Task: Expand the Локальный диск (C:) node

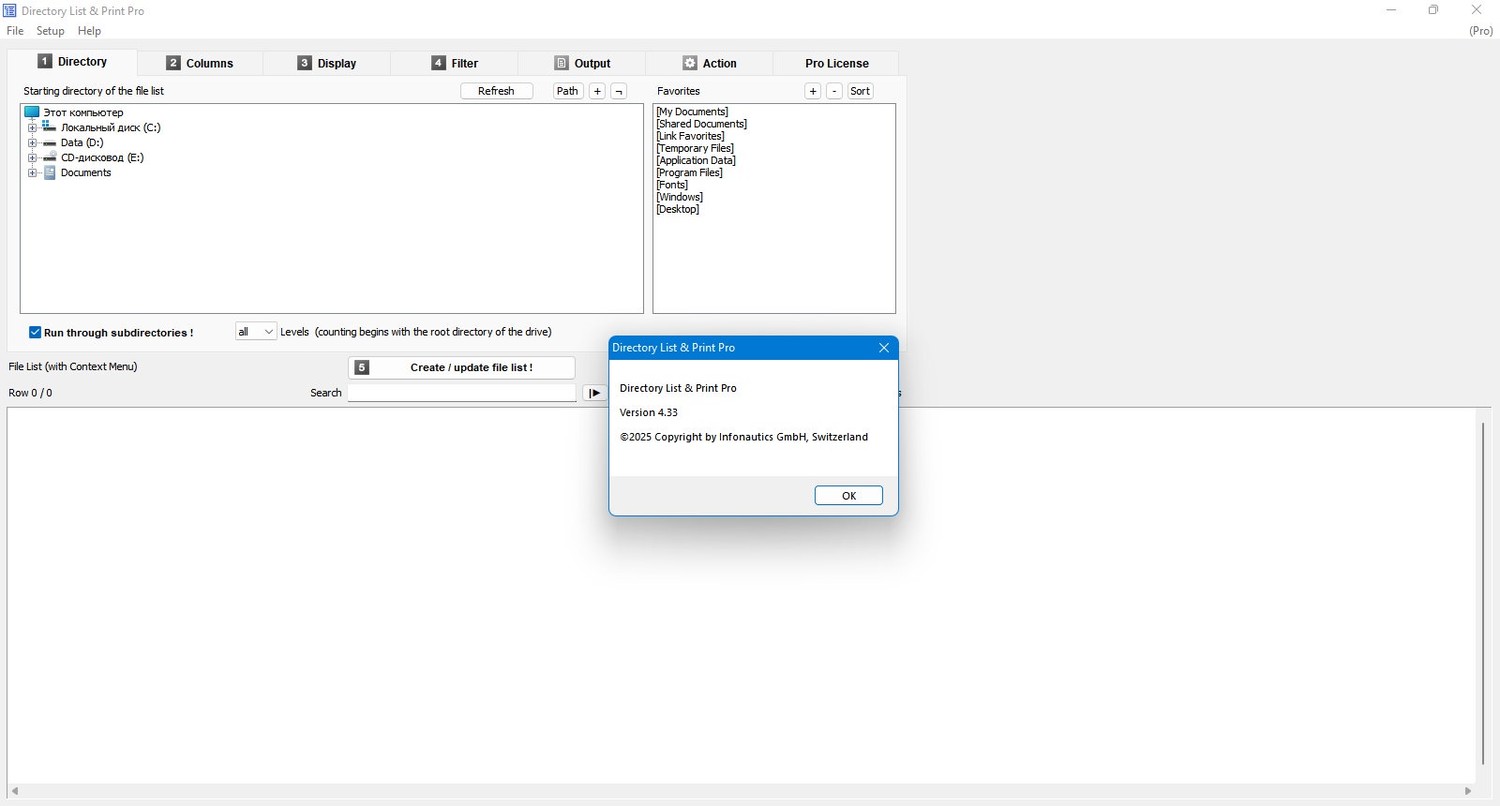Action: (x=32, y=127)
